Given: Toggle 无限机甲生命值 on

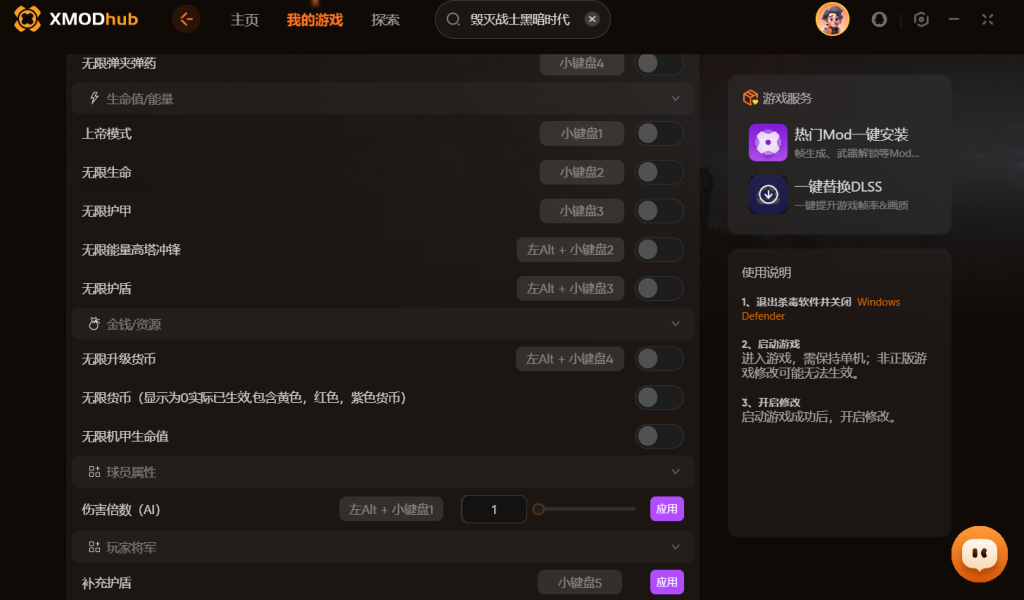Looking at the screenshot, I should [x=659, y=436].
